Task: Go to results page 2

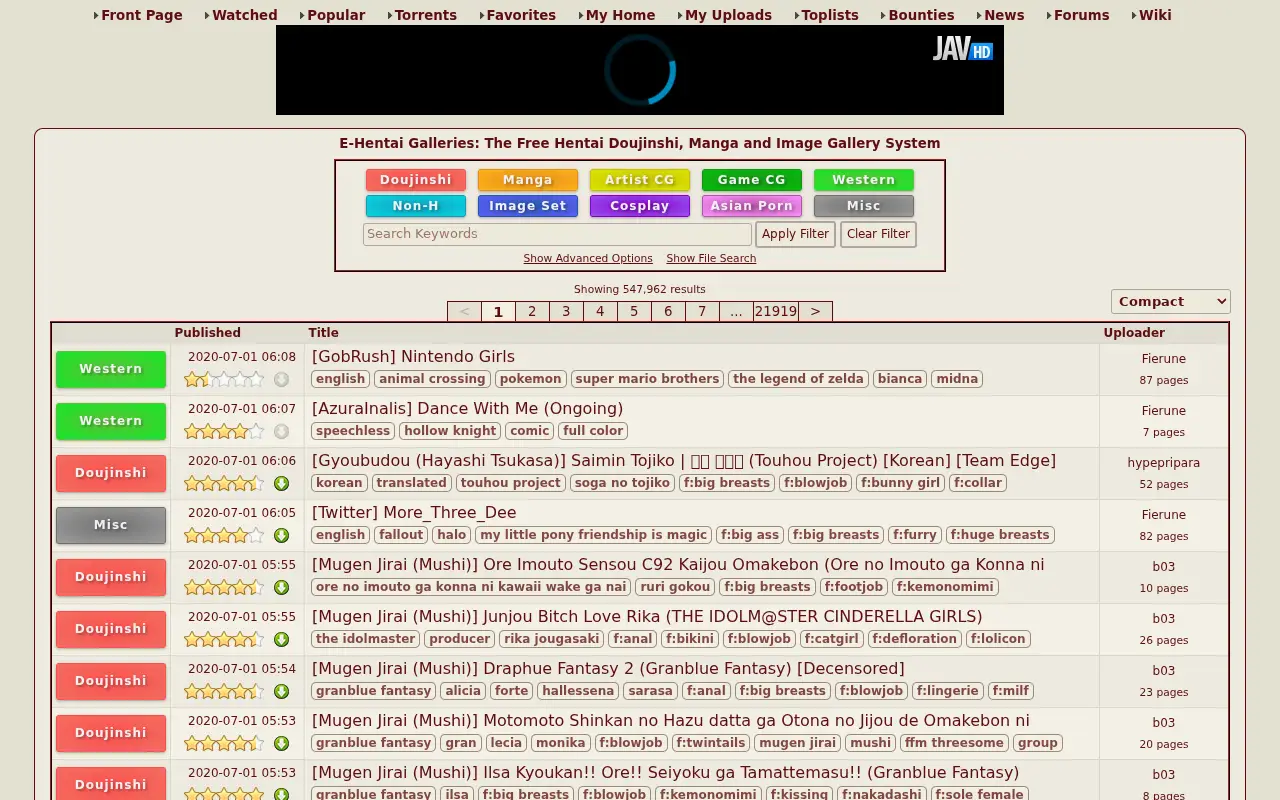Action: point(532,311)
